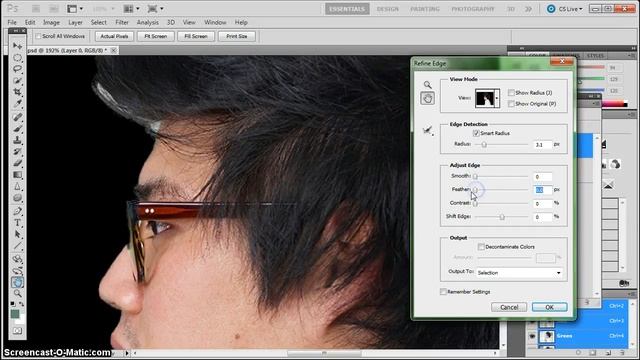
Task: Click Fit Screen button
Action: [156, 36]
